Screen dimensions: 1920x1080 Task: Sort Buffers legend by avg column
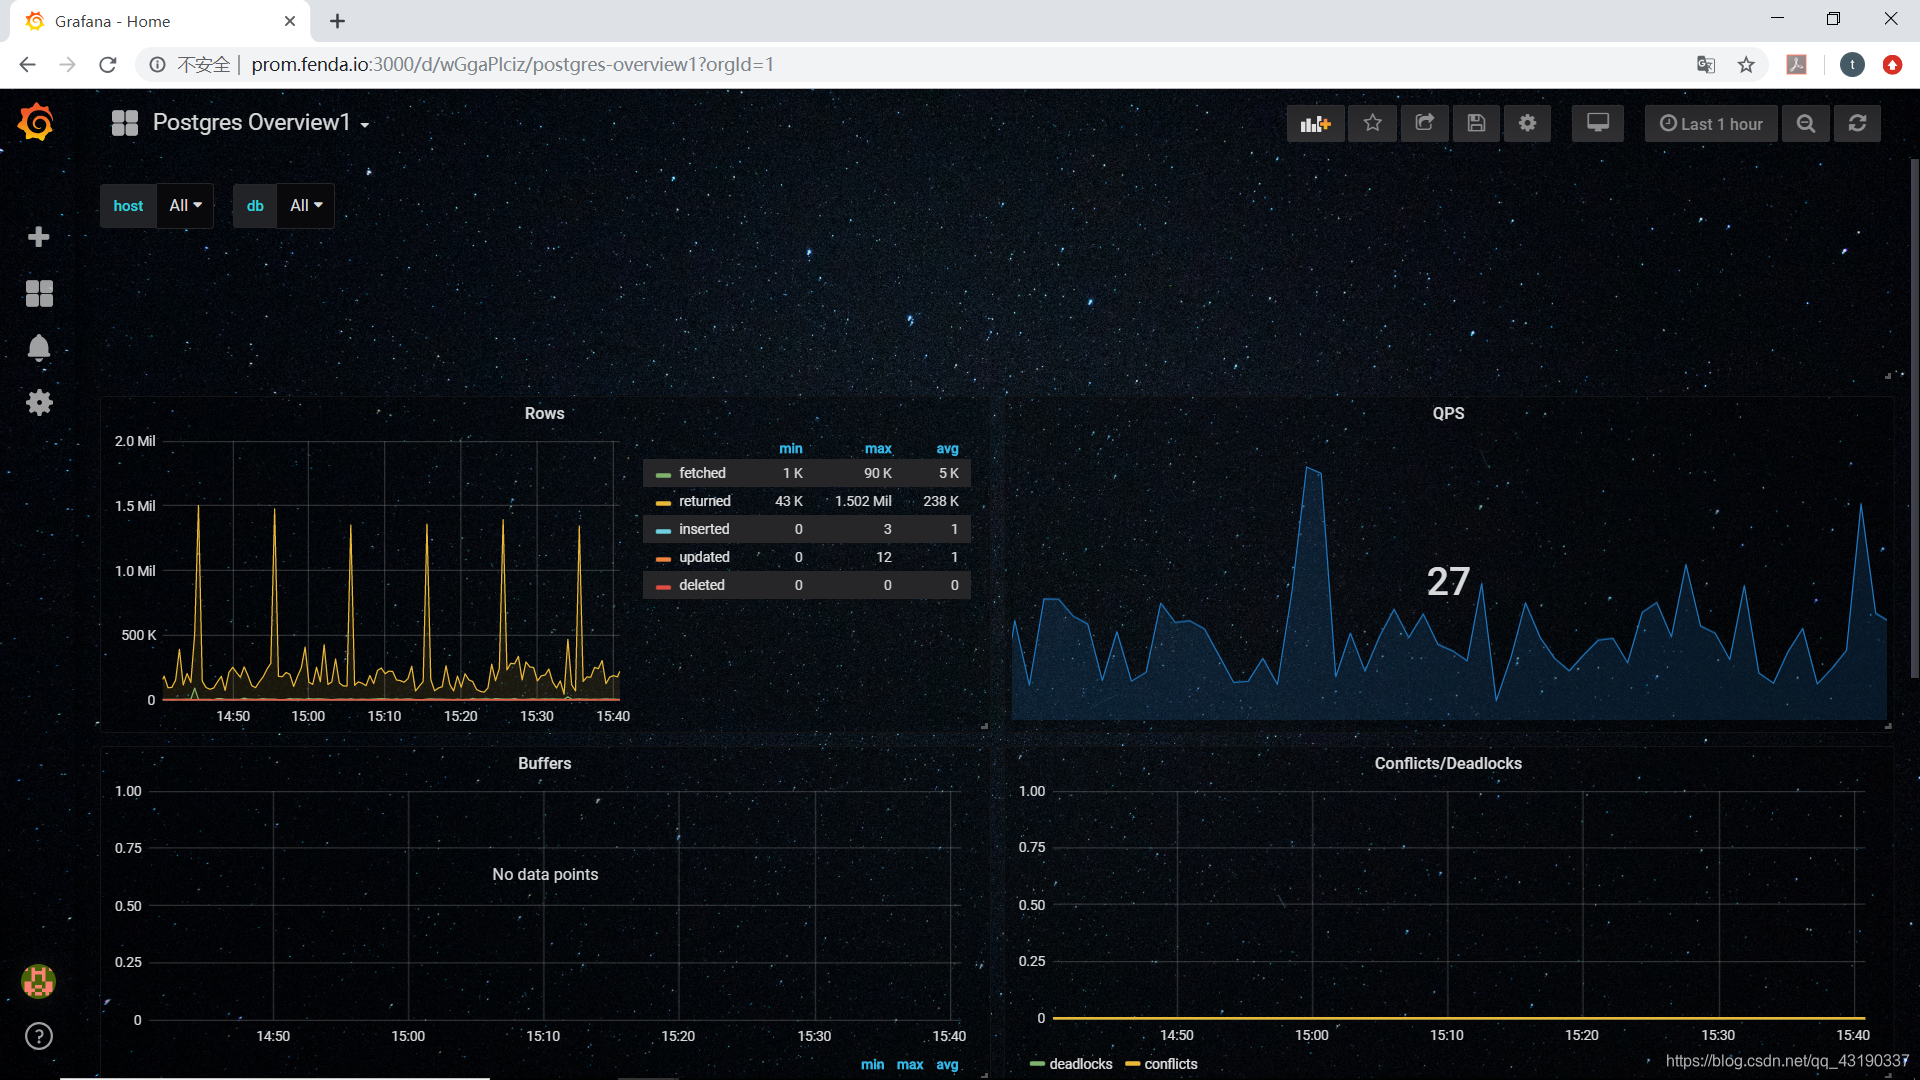coord(947,1065)
